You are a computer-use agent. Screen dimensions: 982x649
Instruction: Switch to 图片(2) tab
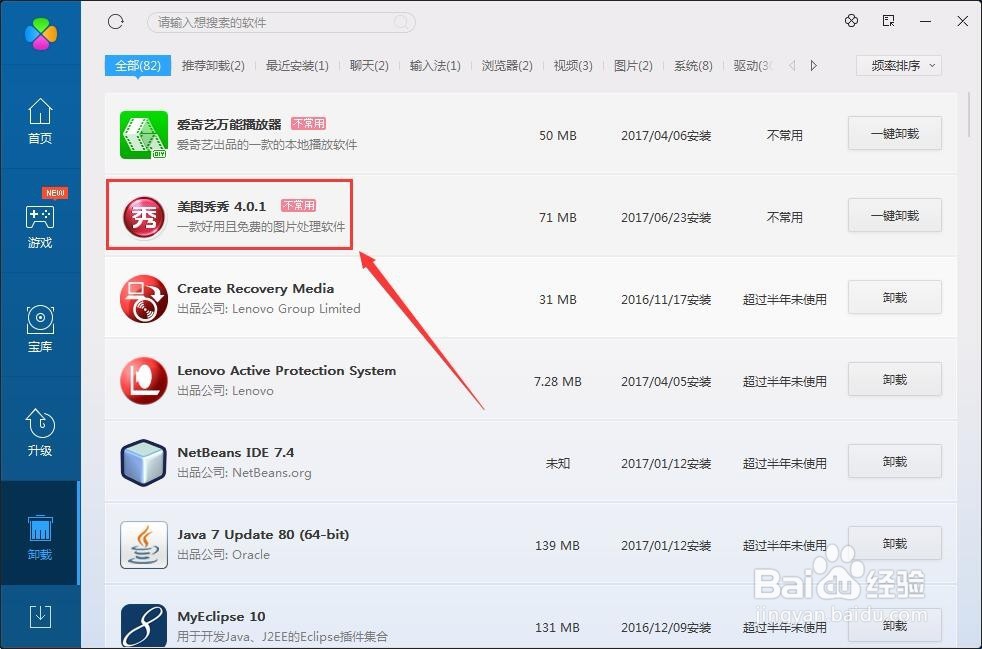[x=633, y=65]
